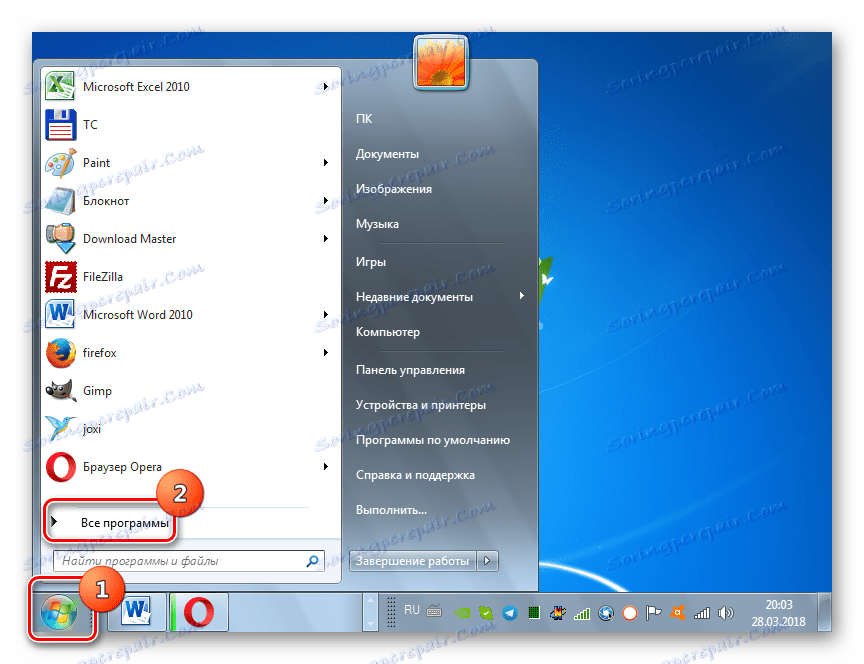Launch joxi via the hummingbird icon
Screen dimensions: 864x664
coord(61,429)
